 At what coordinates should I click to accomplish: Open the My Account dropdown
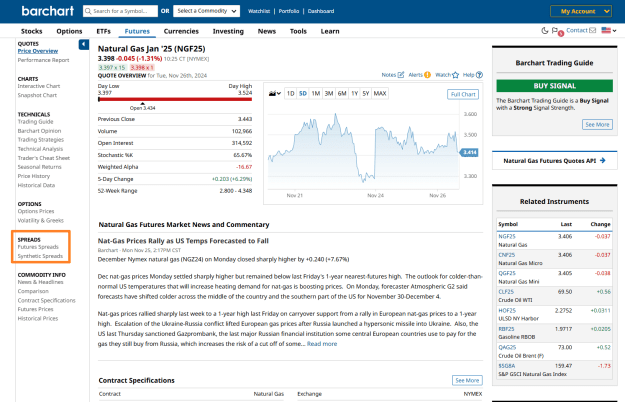580,11
